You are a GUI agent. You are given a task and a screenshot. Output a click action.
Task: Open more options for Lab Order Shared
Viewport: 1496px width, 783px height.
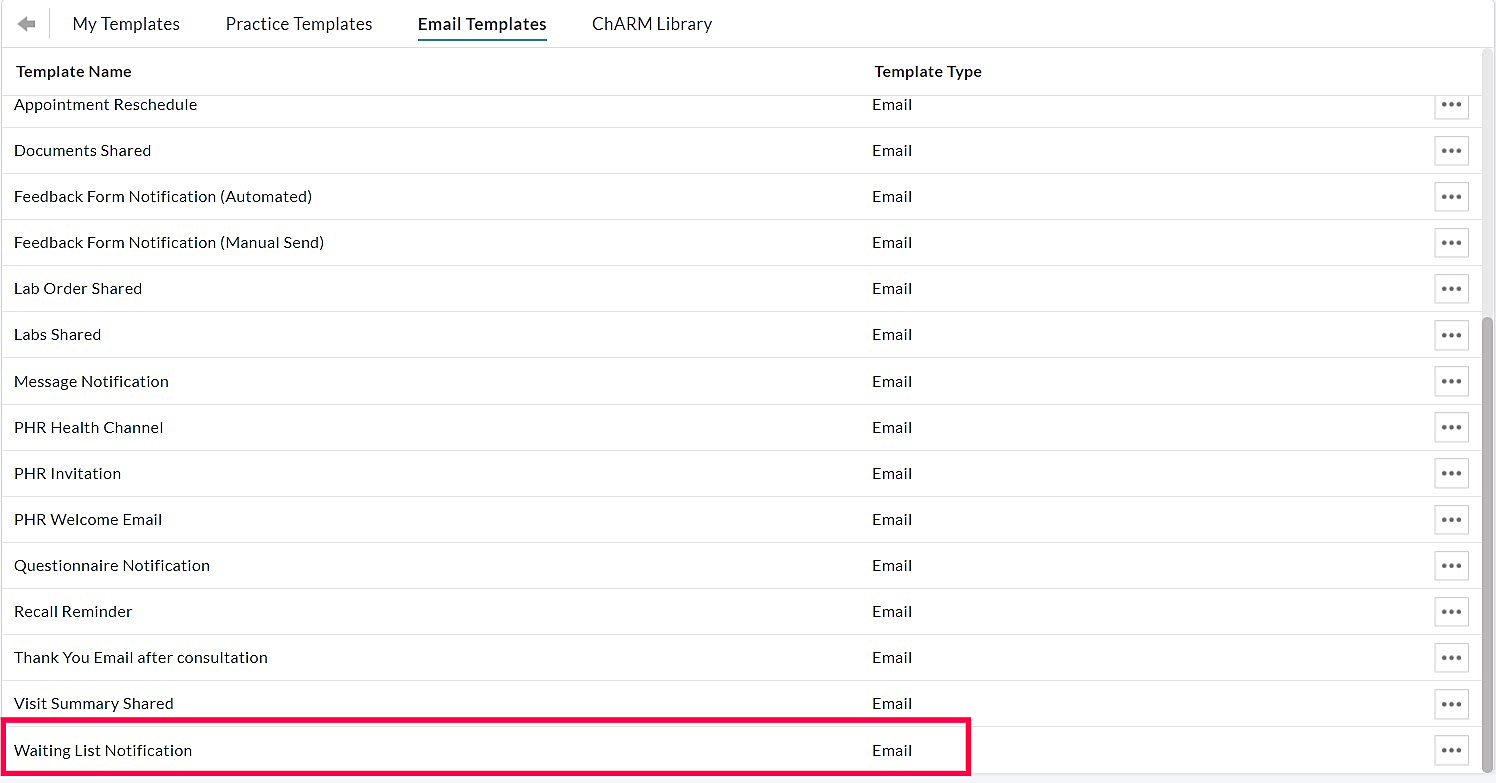point(1451,289)
